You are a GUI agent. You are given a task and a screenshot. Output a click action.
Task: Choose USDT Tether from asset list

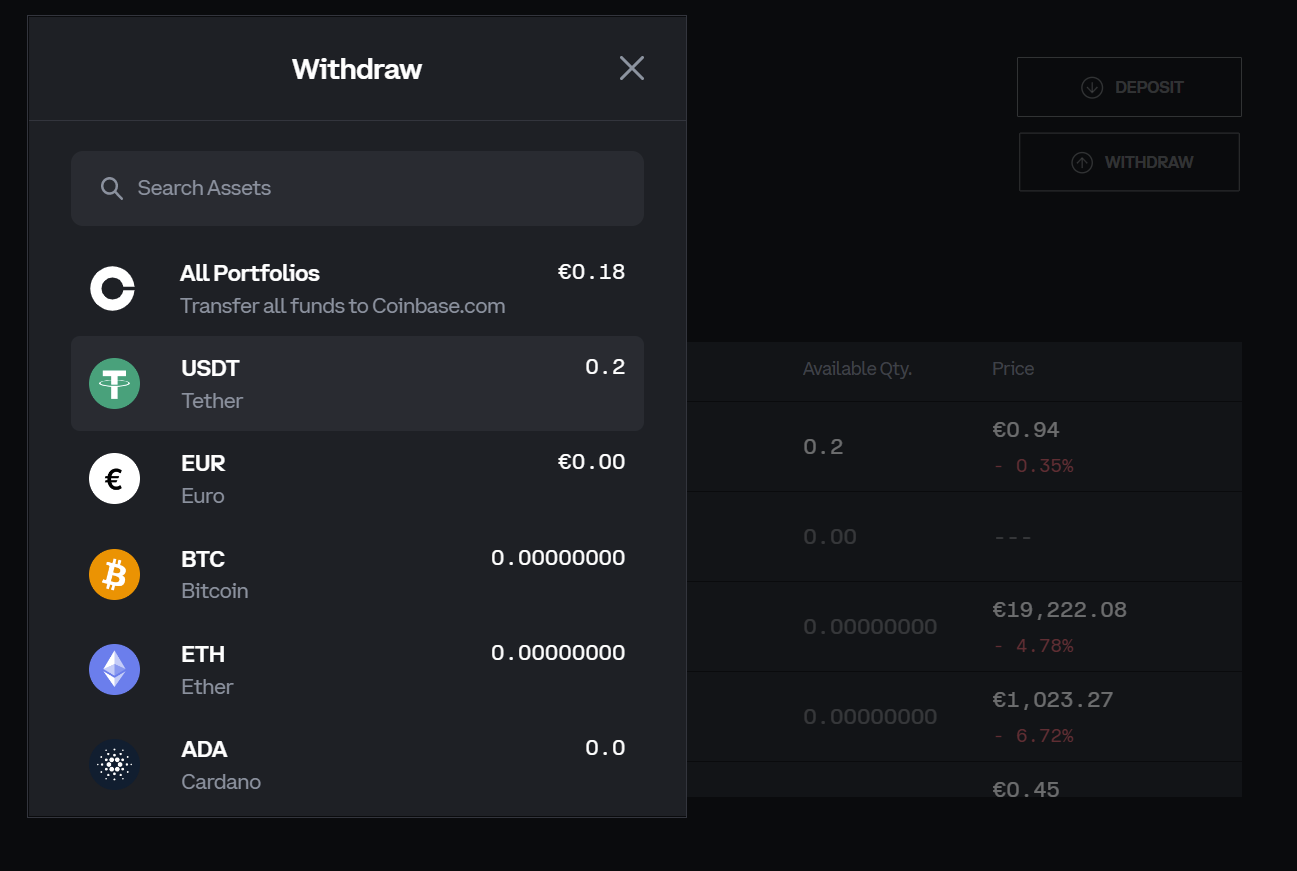point(357,384)
